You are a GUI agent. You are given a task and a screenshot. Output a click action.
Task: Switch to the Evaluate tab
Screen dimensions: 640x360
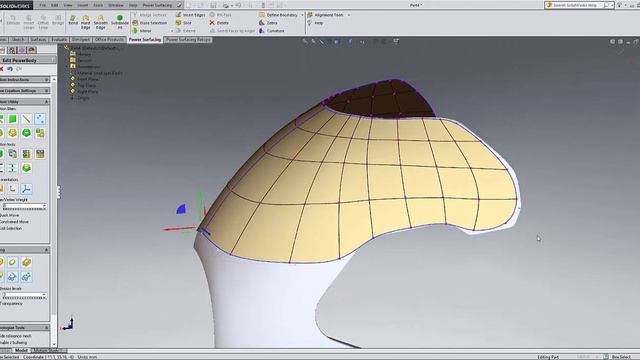[59, 40]
